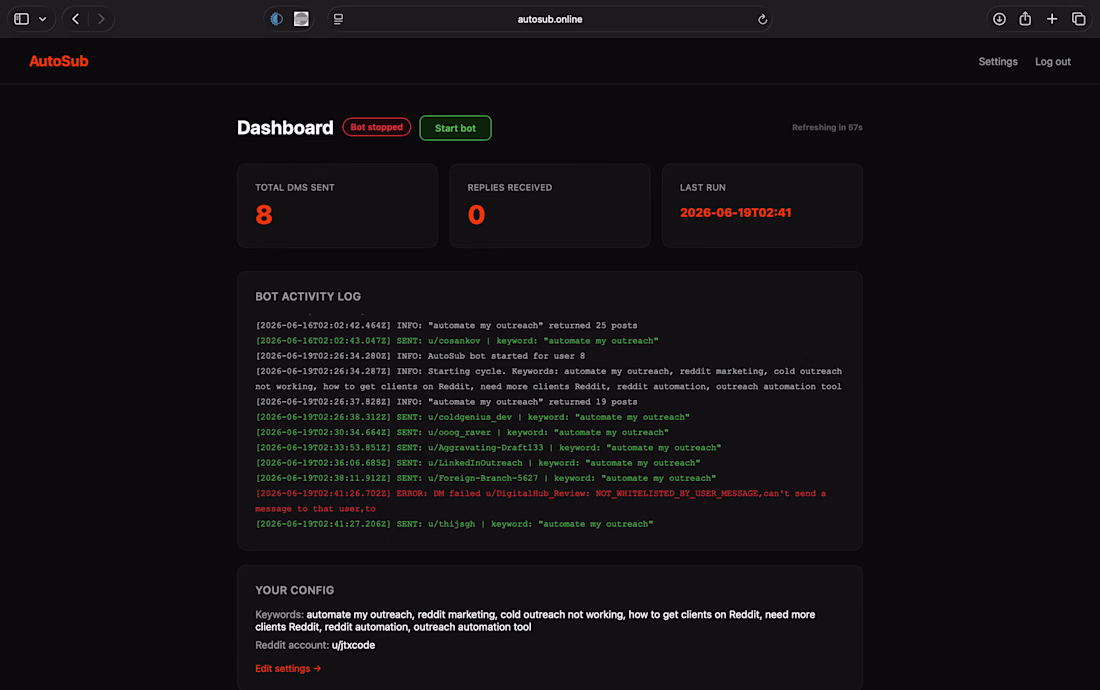This screenshot has height=690, width=1100.
Task: Select the Last Run timestamp 2026-06-19T02:41
Action: click(x=735, y=212)
